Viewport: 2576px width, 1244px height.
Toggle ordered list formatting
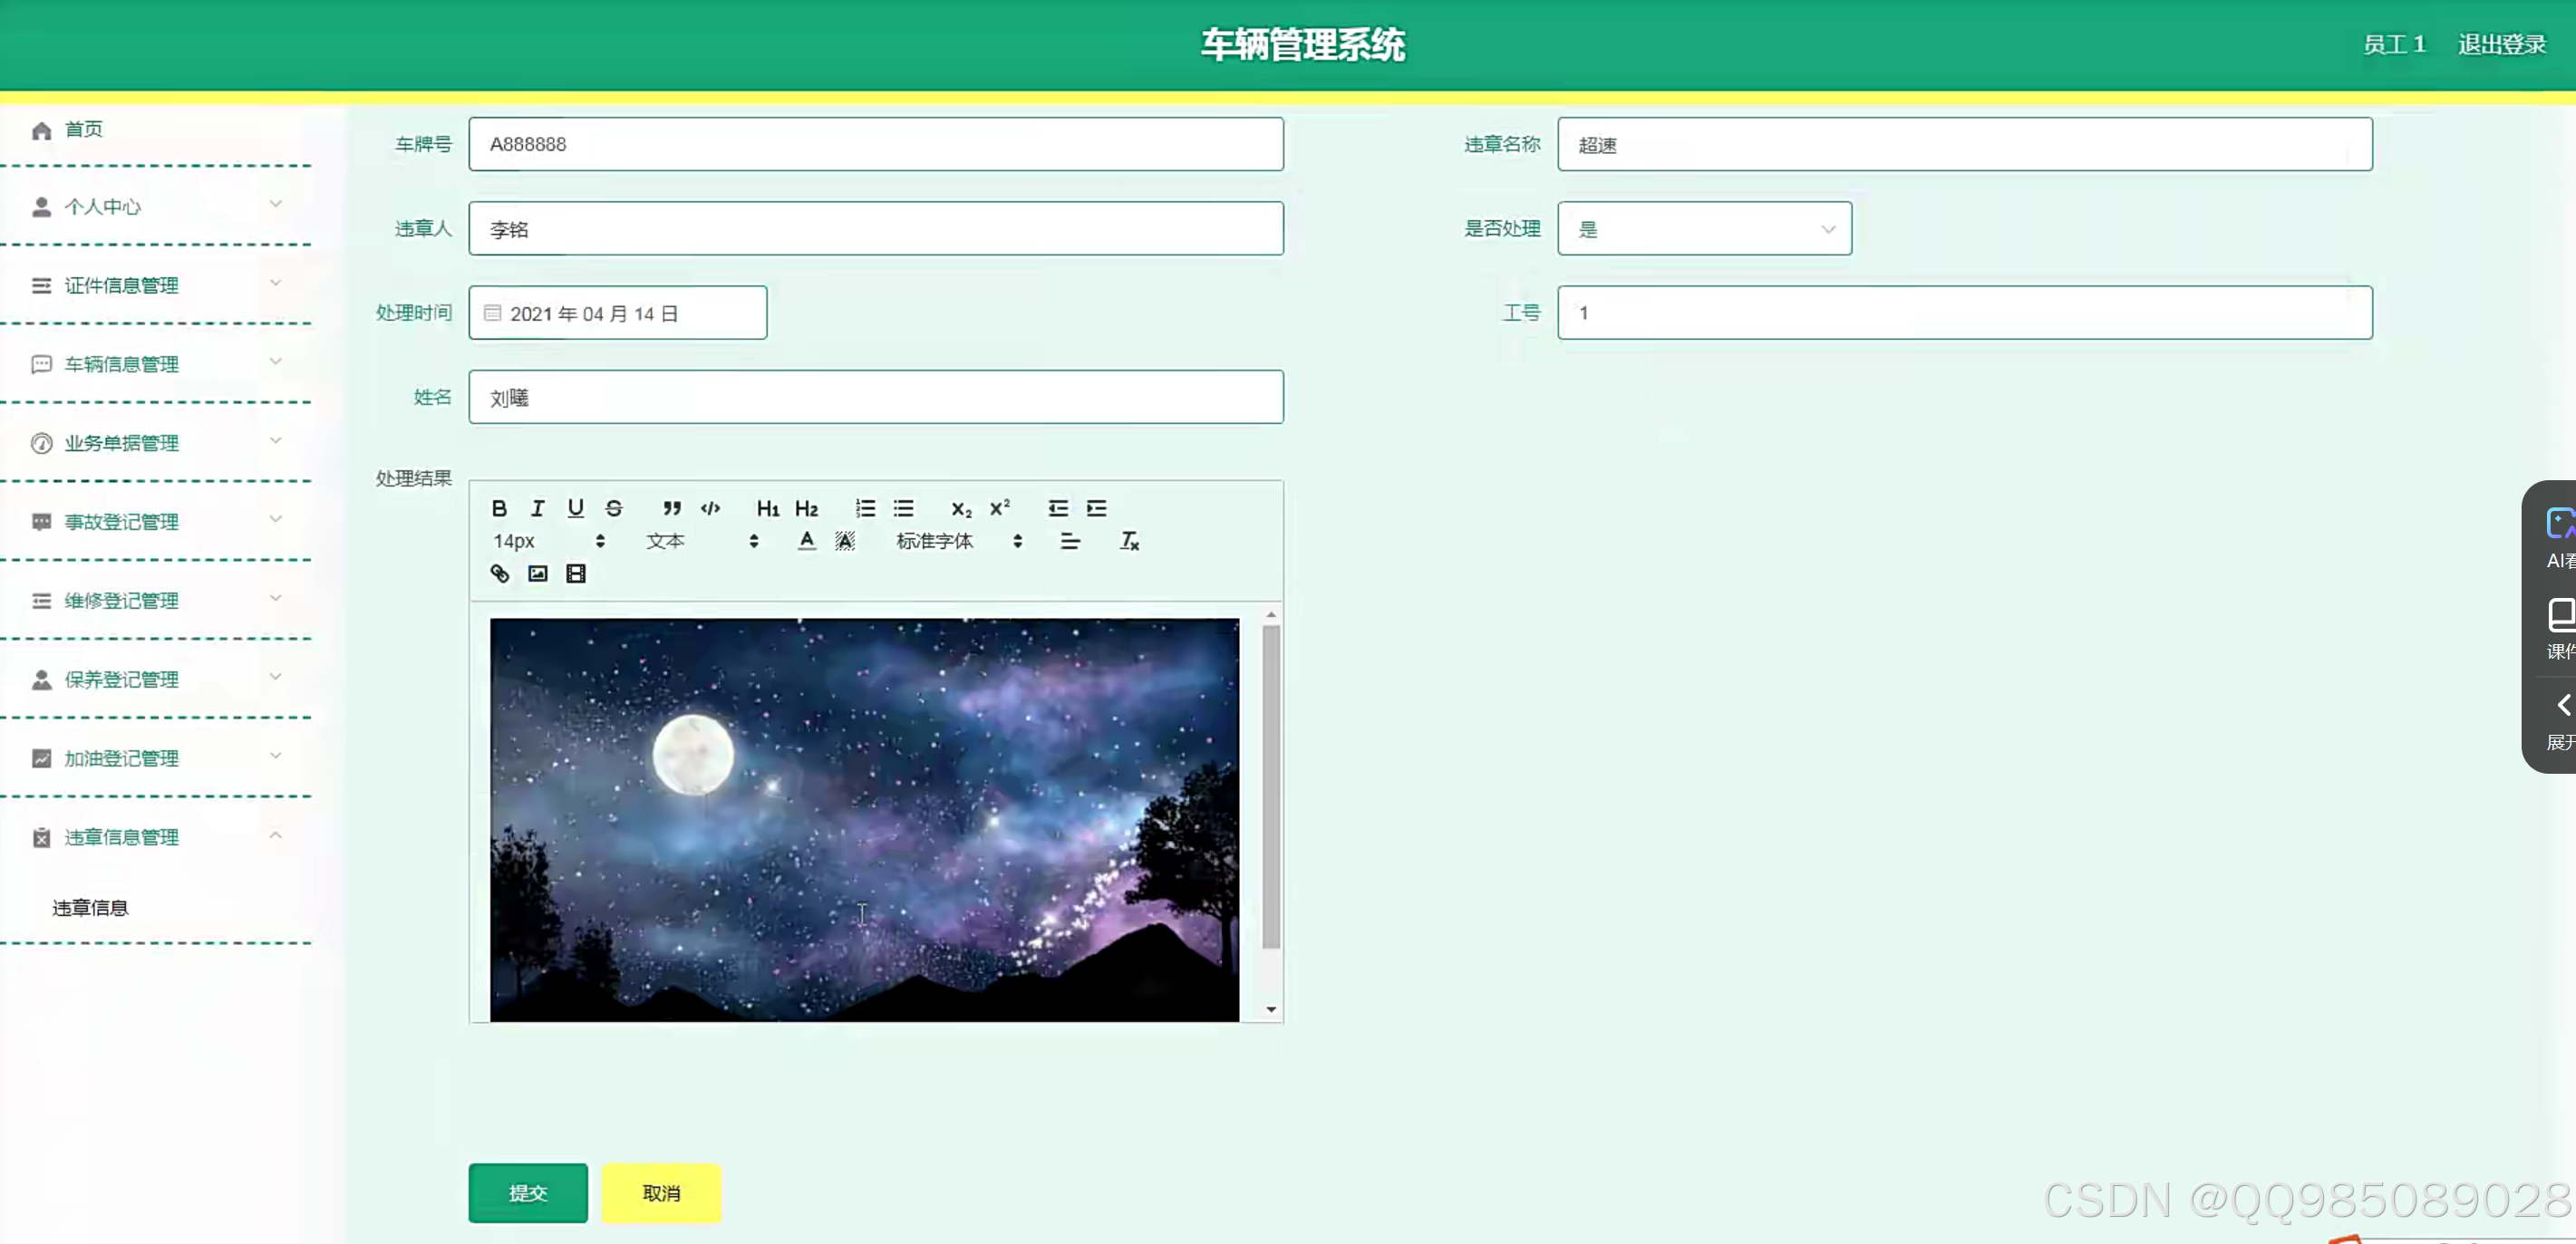864,508
